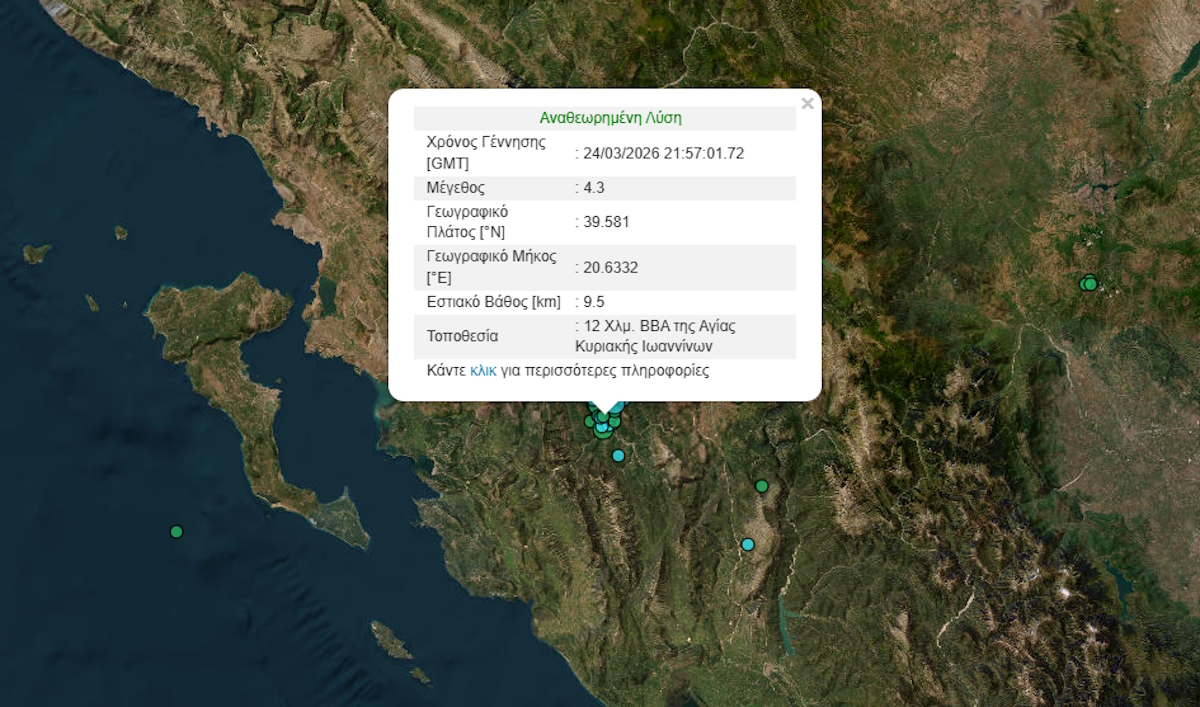This screenshot has height=707, width=1200.
Task: Click the small island northwest of Corfu
Action: pos(36,253)
